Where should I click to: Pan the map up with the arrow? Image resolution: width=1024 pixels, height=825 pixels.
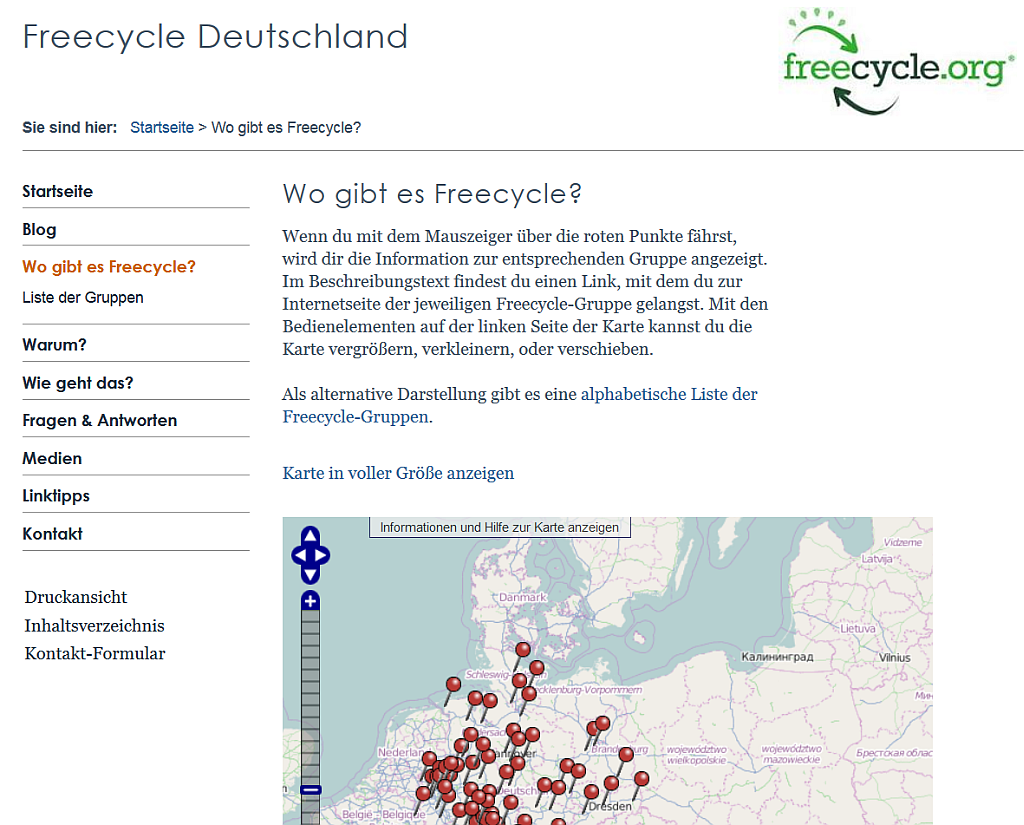310,535
